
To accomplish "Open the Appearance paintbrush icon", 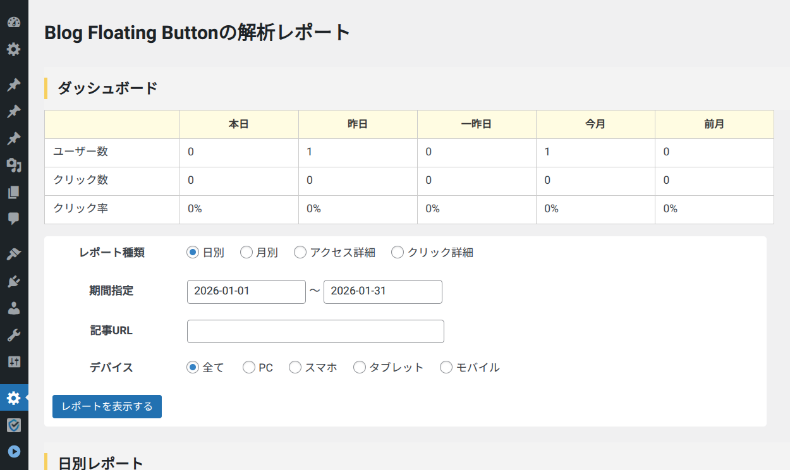I will pyautogui.click(x=14, y=253).
